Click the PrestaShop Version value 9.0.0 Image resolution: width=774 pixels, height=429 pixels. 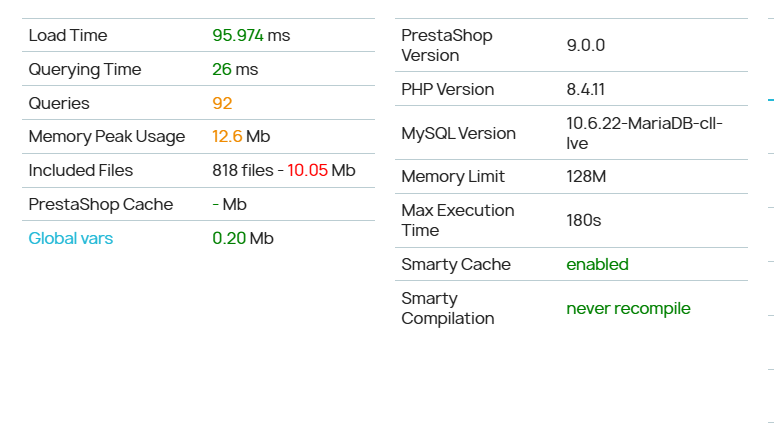point(585,45)
